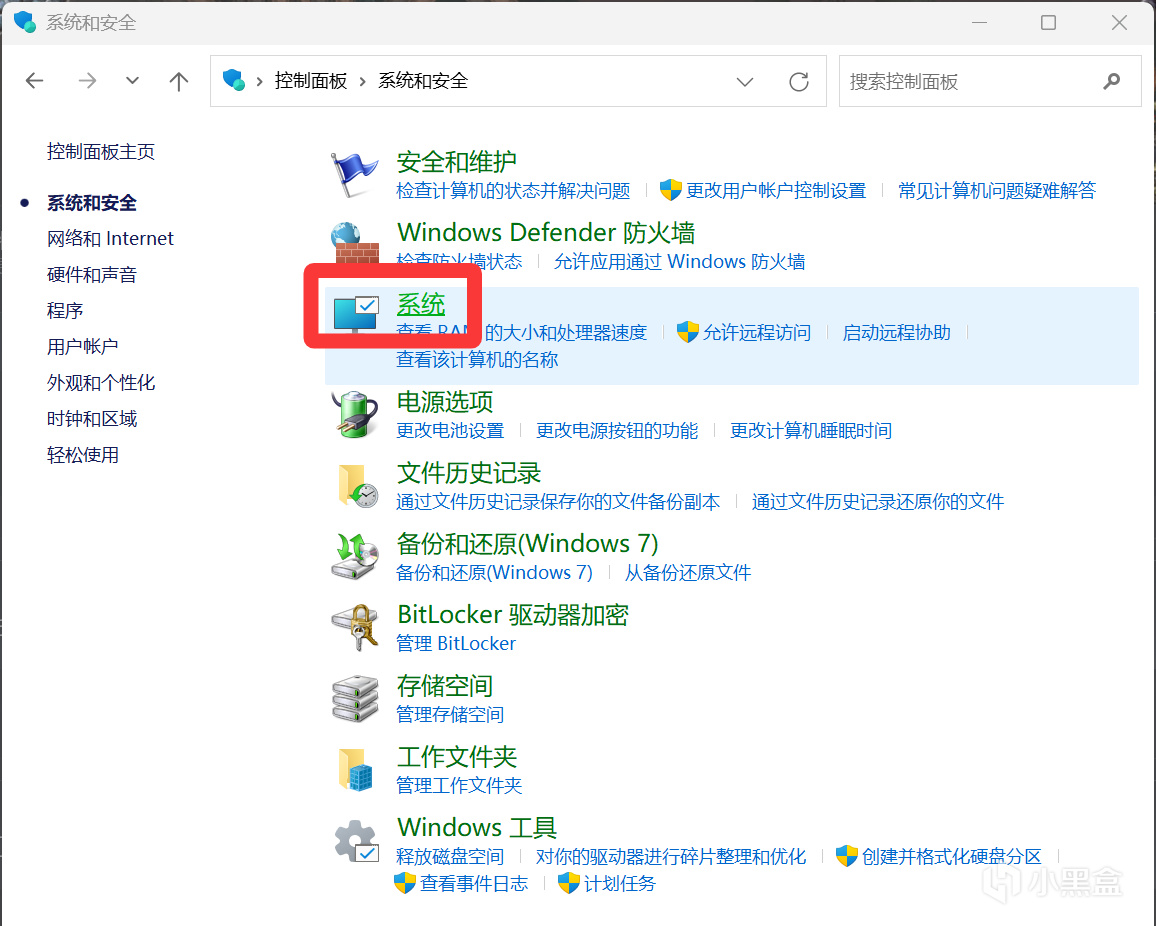Click 管理工作文件夹
1156x926 pixels.
[x=459, y=786]
